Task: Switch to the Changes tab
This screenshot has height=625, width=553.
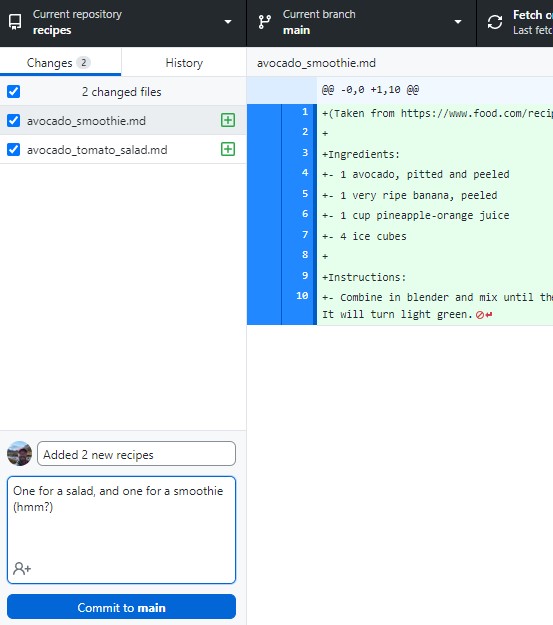Action: pos(60,62)
